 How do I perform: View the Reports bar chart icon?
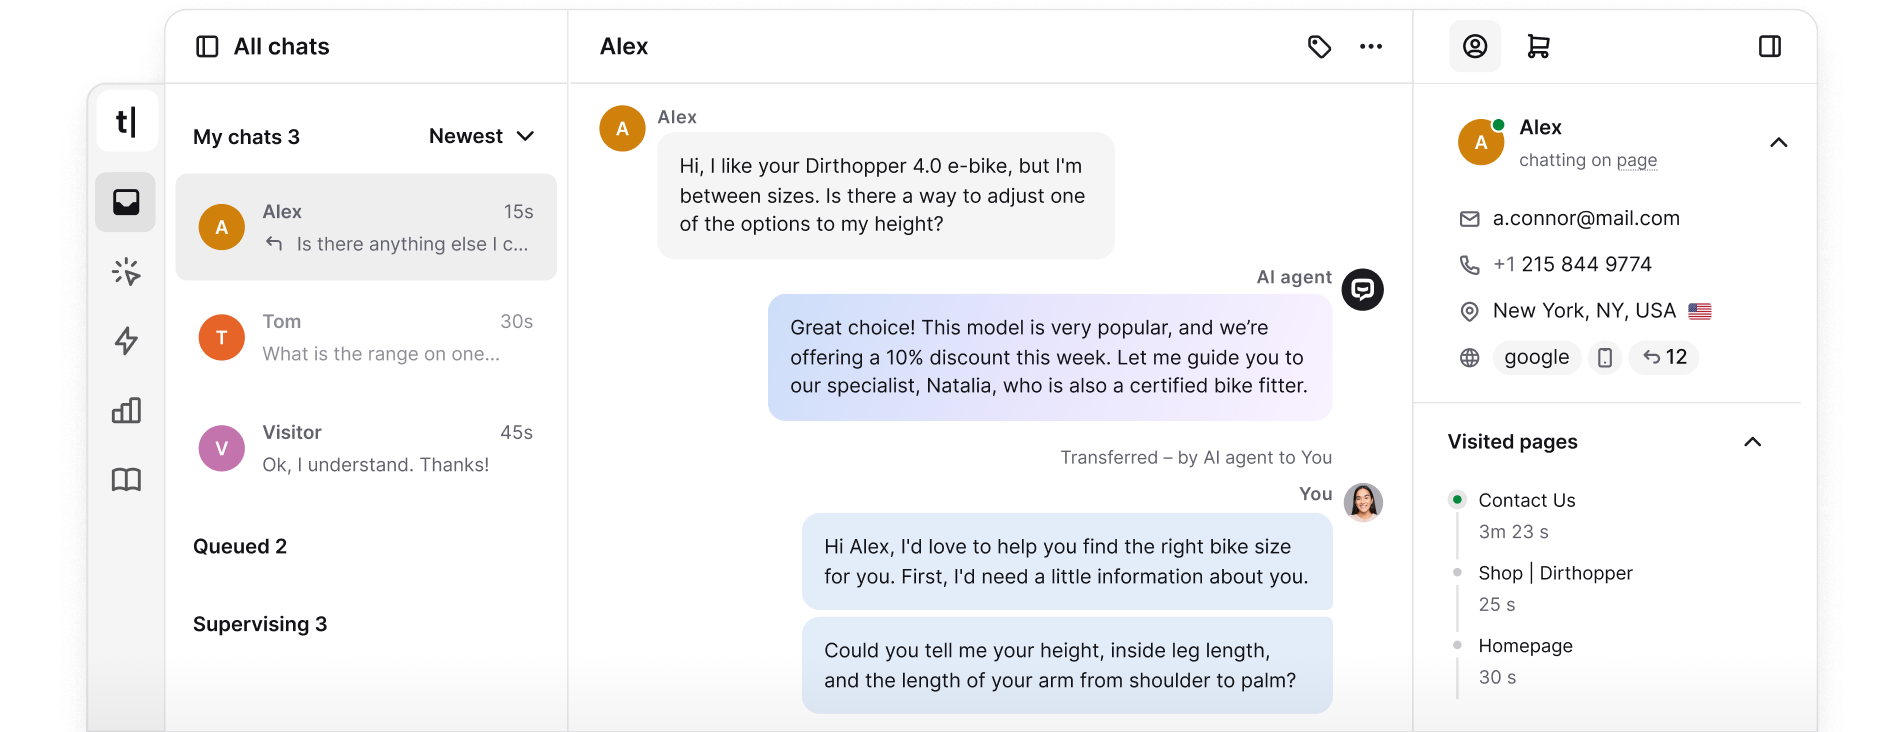(126, 410)
